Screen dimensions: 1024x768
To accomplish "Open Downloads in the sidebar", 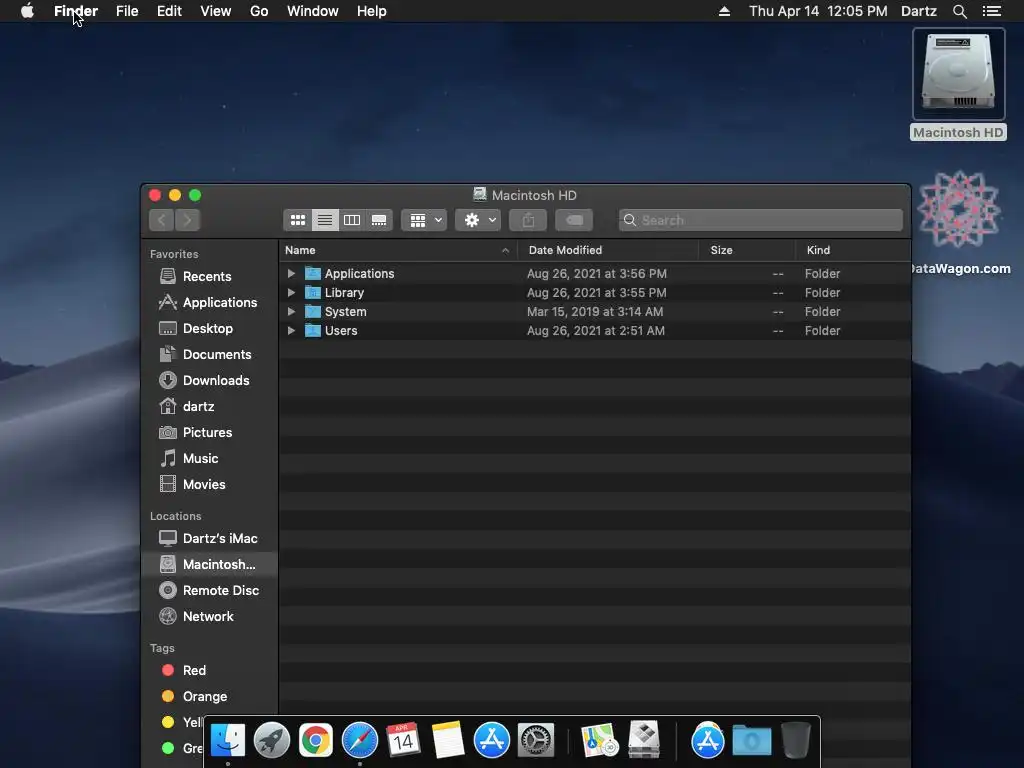I will pyautogui.click(x=210, y=380).
